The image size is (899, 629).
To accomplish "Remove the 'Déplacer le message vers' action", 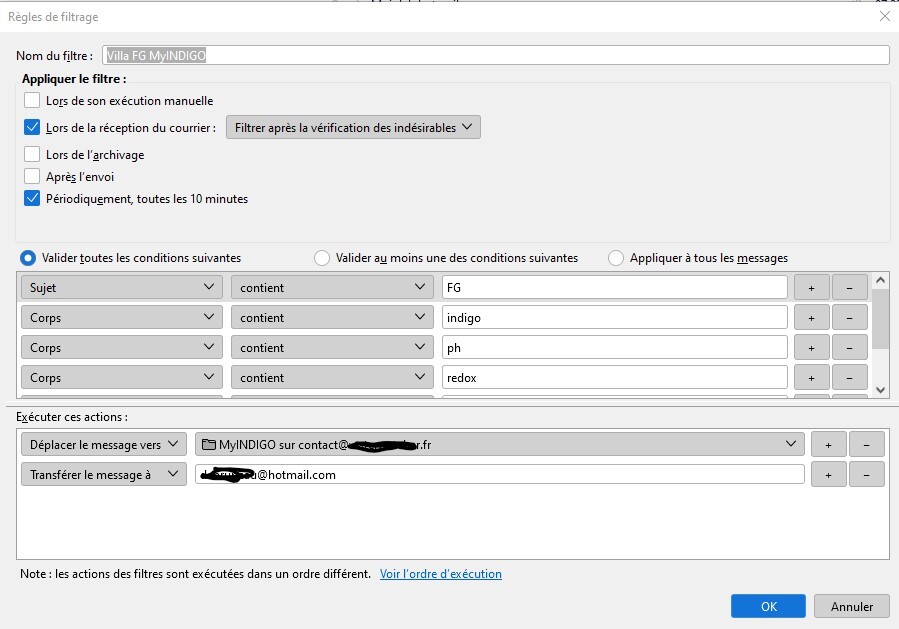I will (x=866, y=444).
